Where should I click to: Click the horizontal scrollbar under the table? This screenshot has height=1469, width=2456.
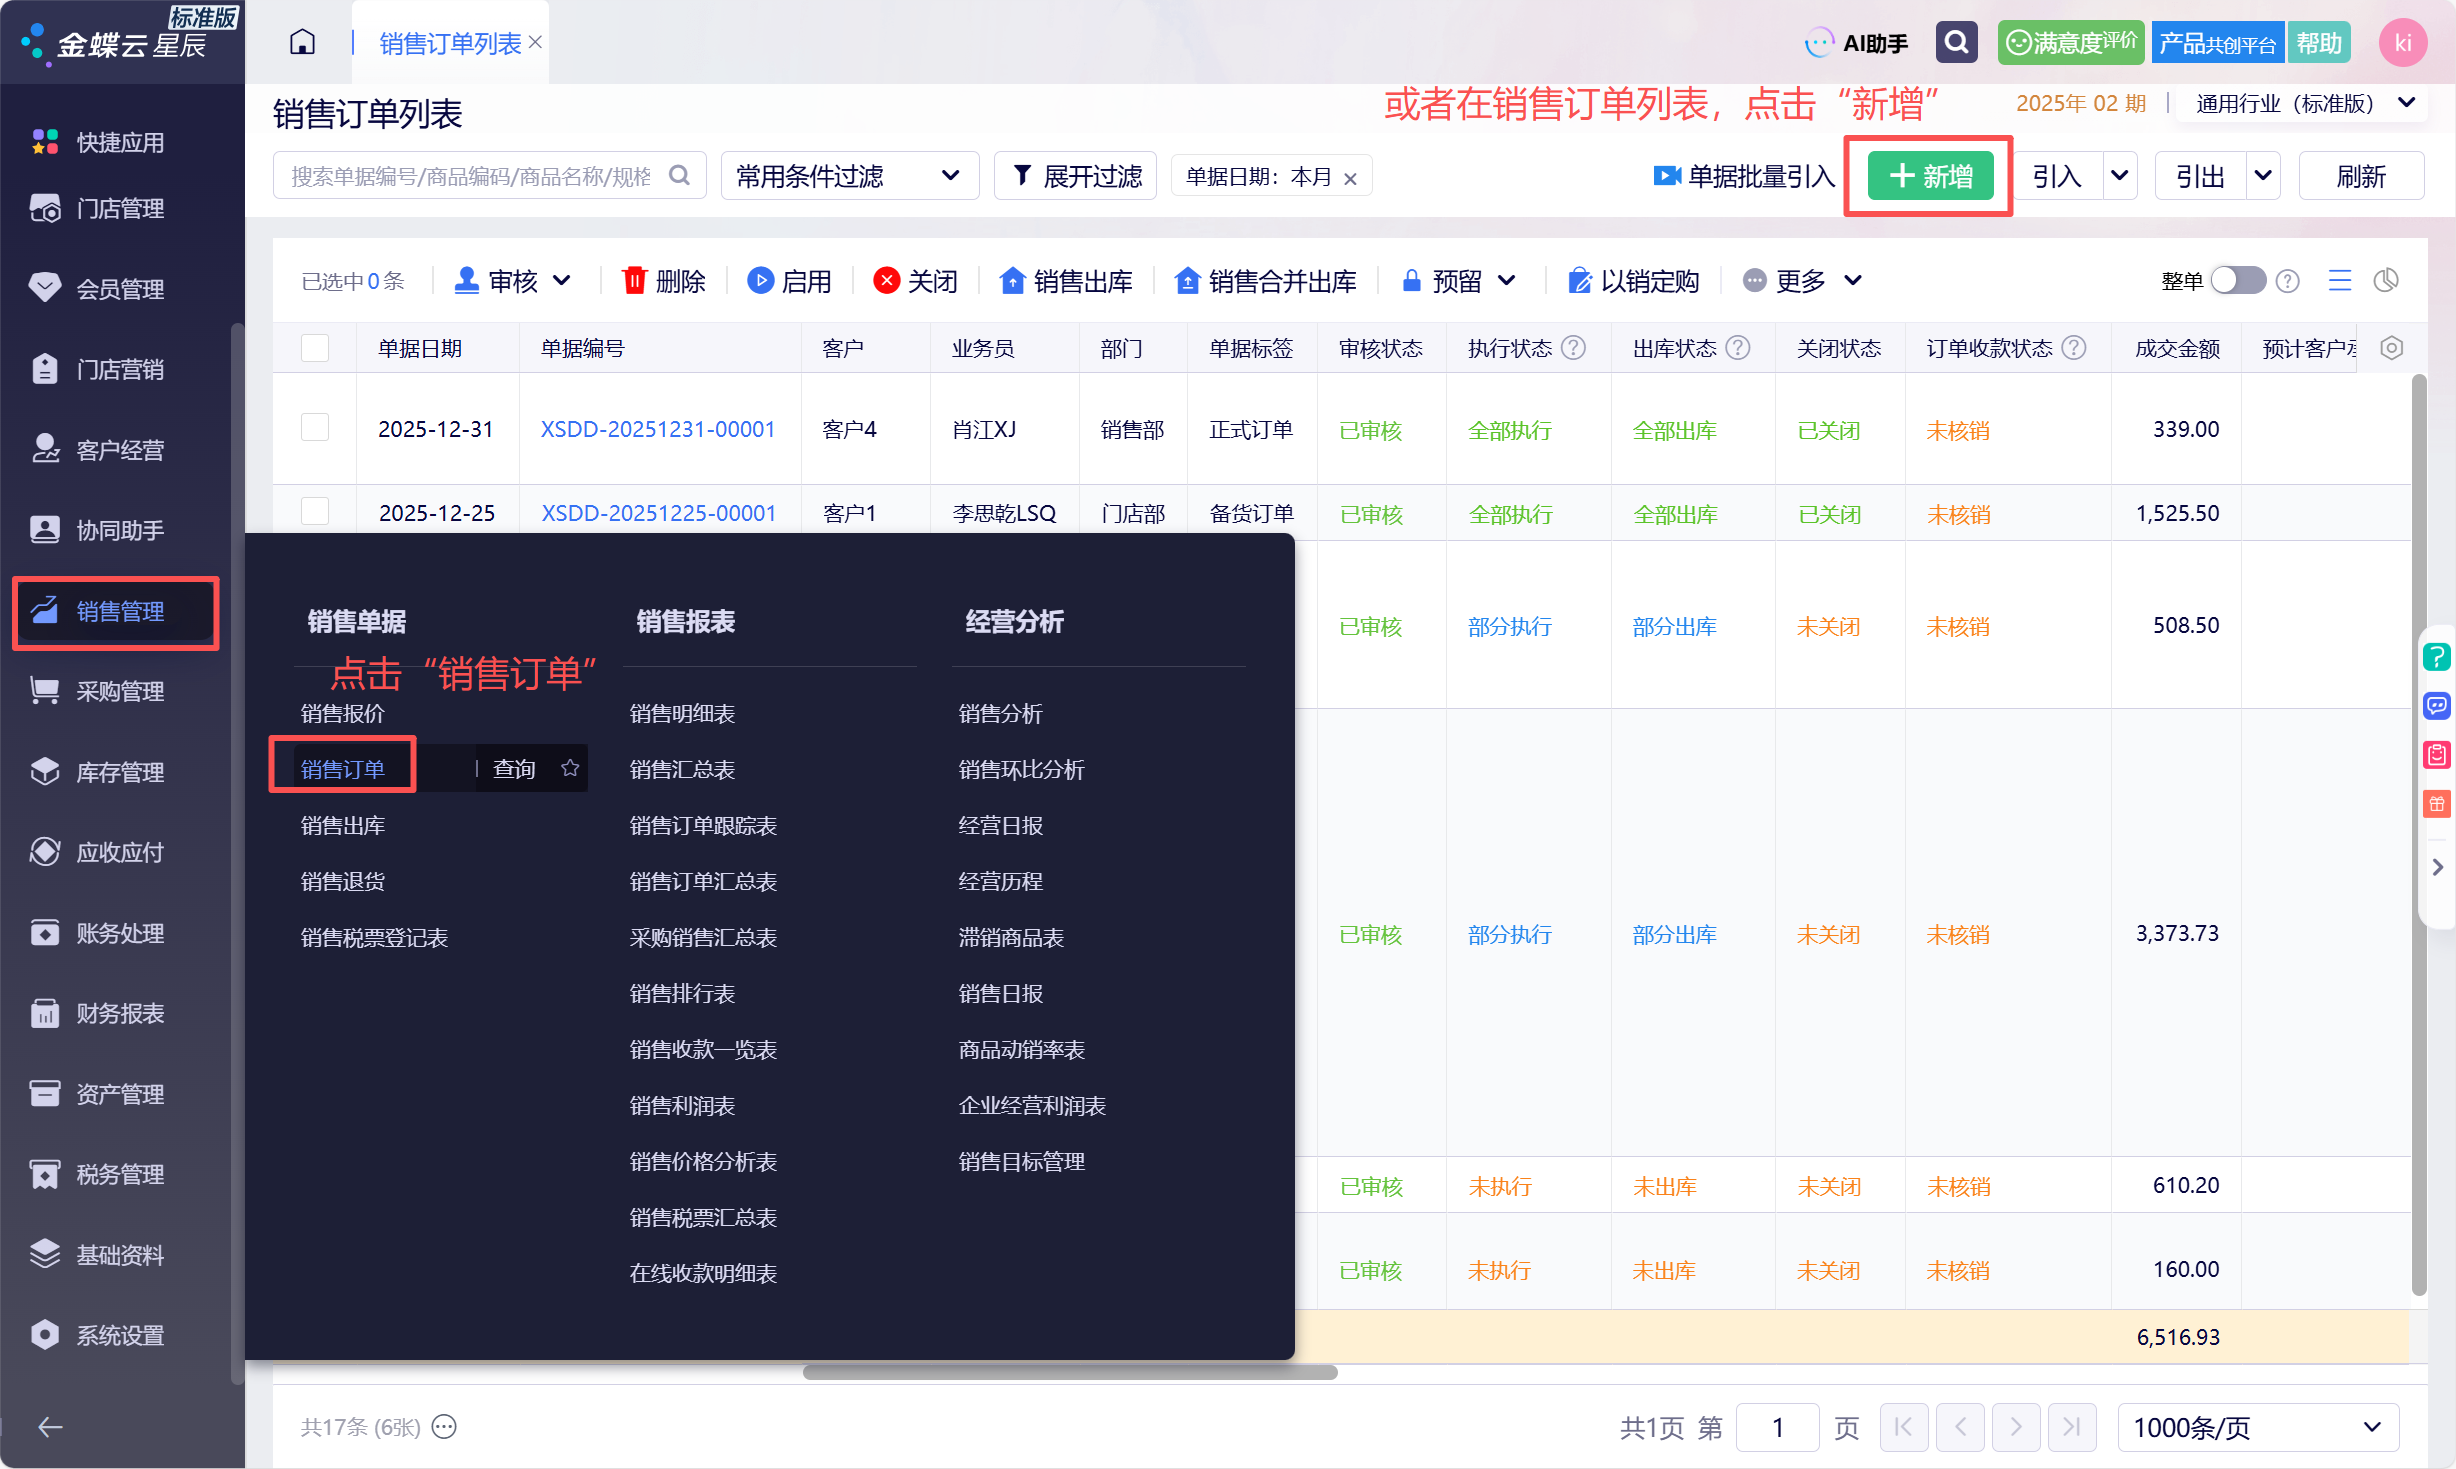(x=1070, y=1372)
